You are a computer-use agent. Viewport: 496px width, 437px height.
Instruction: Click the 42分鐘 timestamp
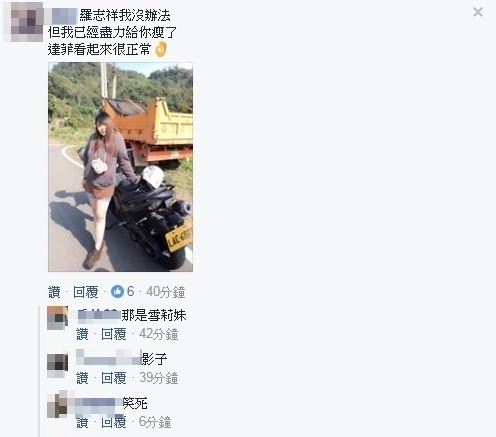point(159,334)
